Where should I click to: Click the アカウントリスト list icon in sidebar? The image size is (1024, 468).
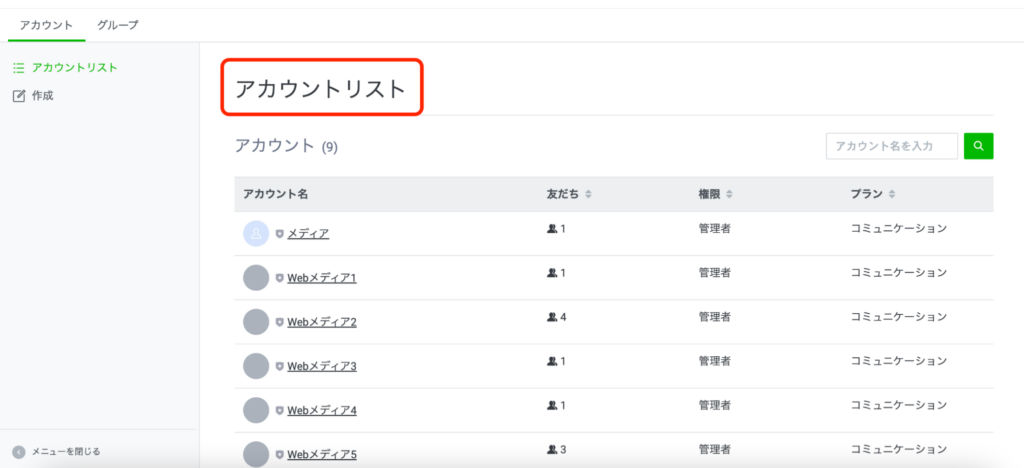click(18, 68)
